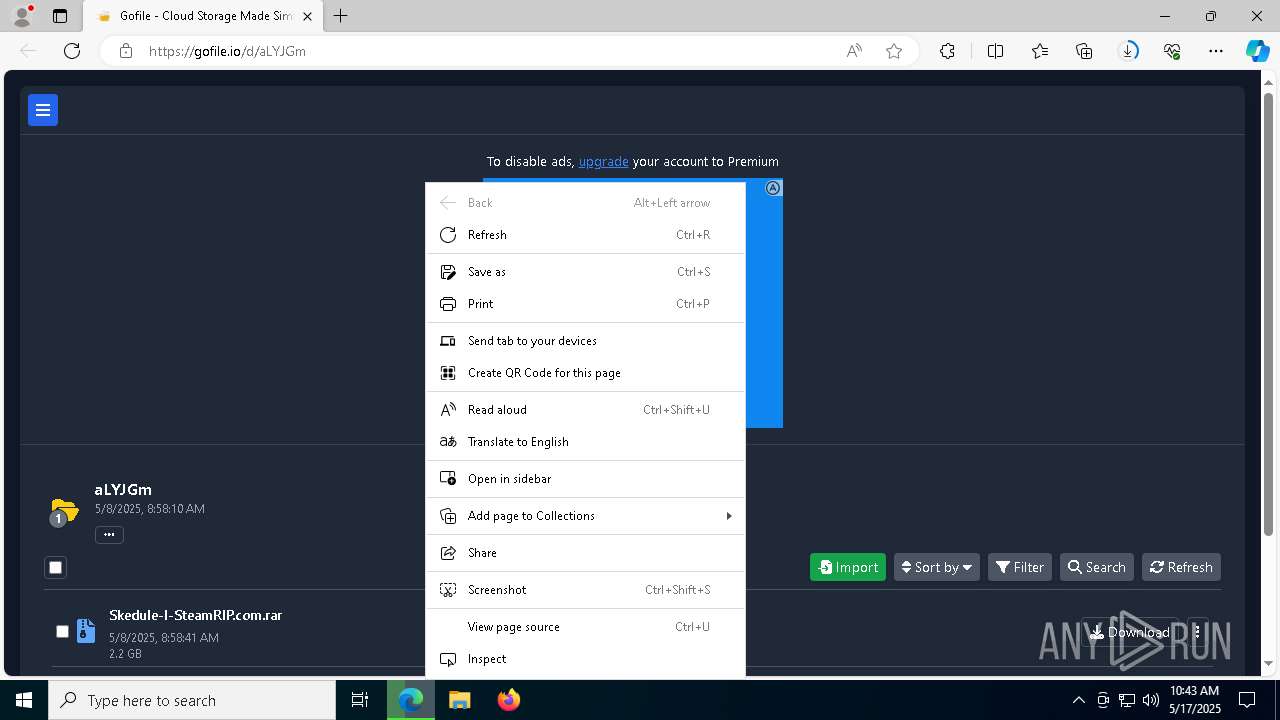
Task: Click the taskbar search box
Action: coord(192,700)
